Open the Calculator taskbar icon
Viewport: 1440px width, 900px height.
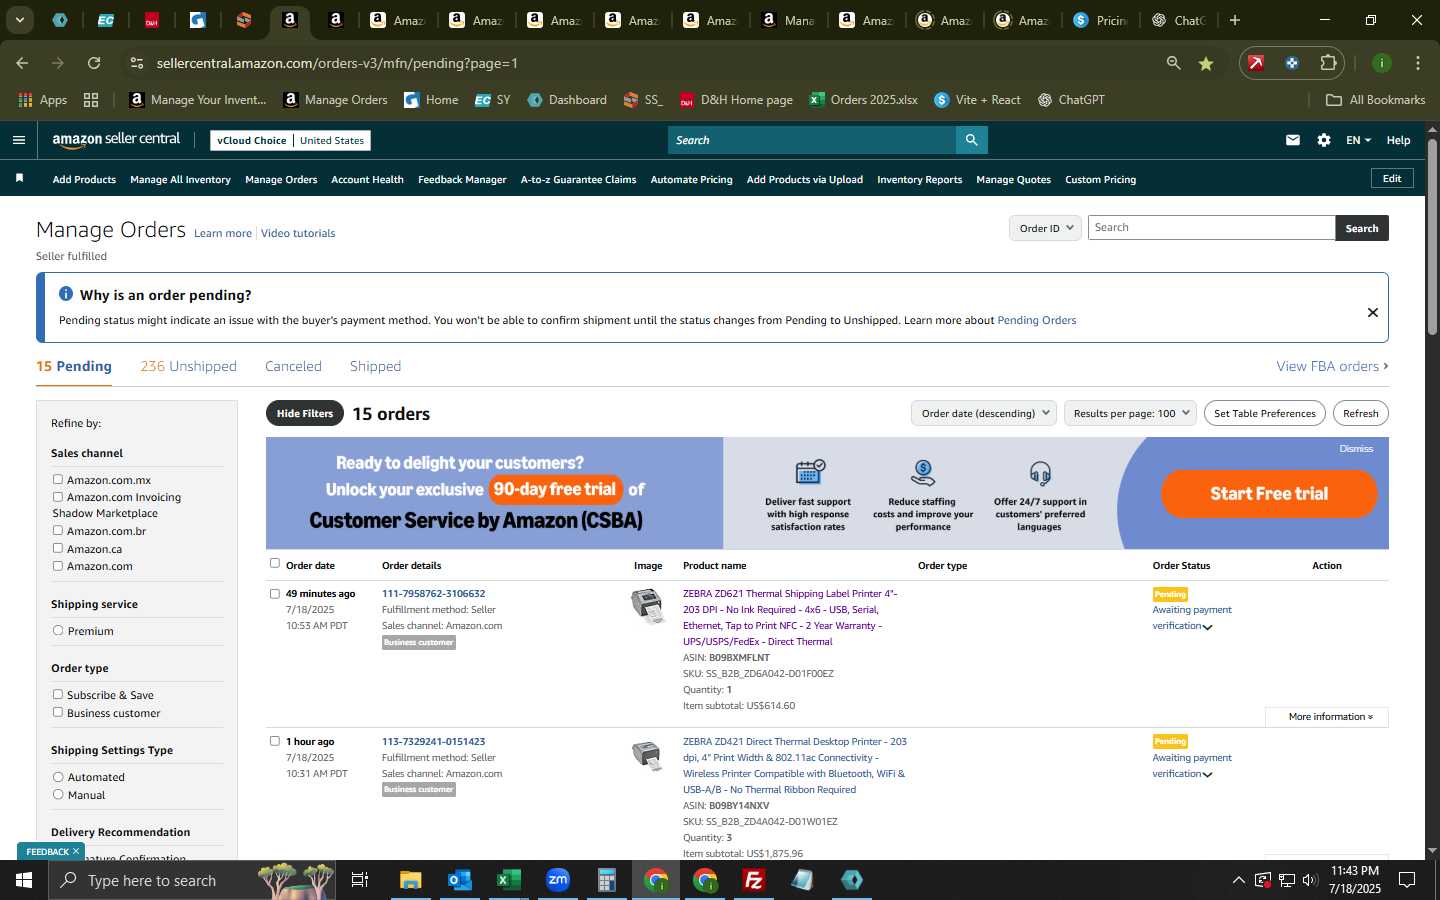(606, 880)
